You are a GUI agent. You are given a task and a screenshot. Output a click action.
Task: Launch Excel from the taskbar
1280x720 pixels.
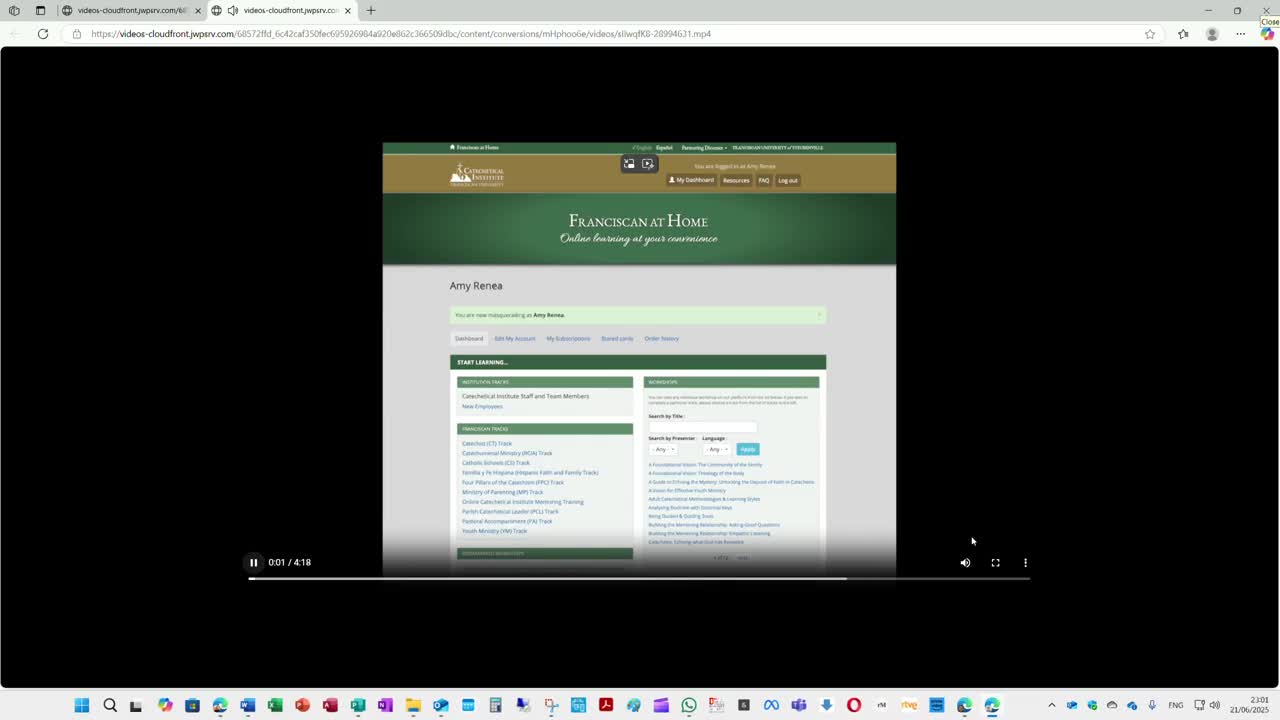[275, 705]
